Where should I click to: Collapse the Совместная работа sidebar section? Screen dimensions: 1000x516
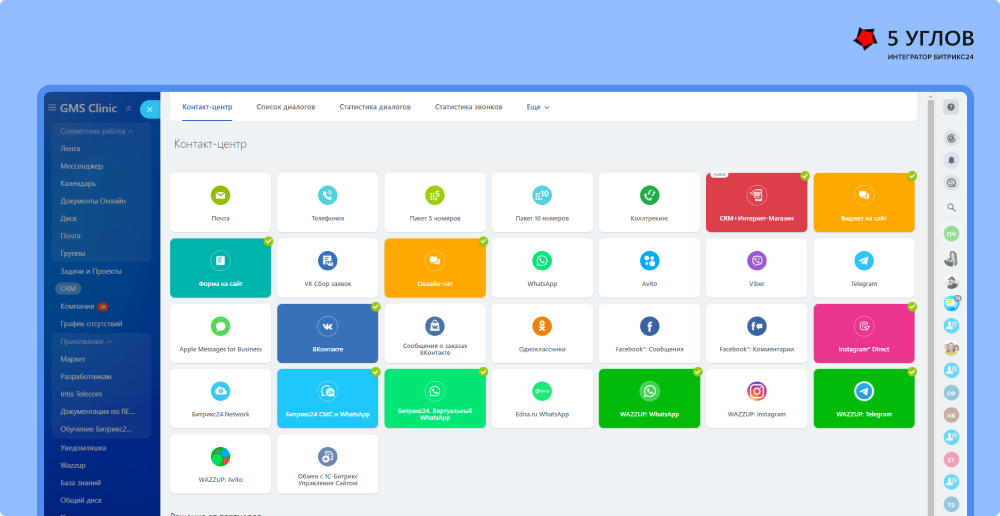(x=131, y=131)
